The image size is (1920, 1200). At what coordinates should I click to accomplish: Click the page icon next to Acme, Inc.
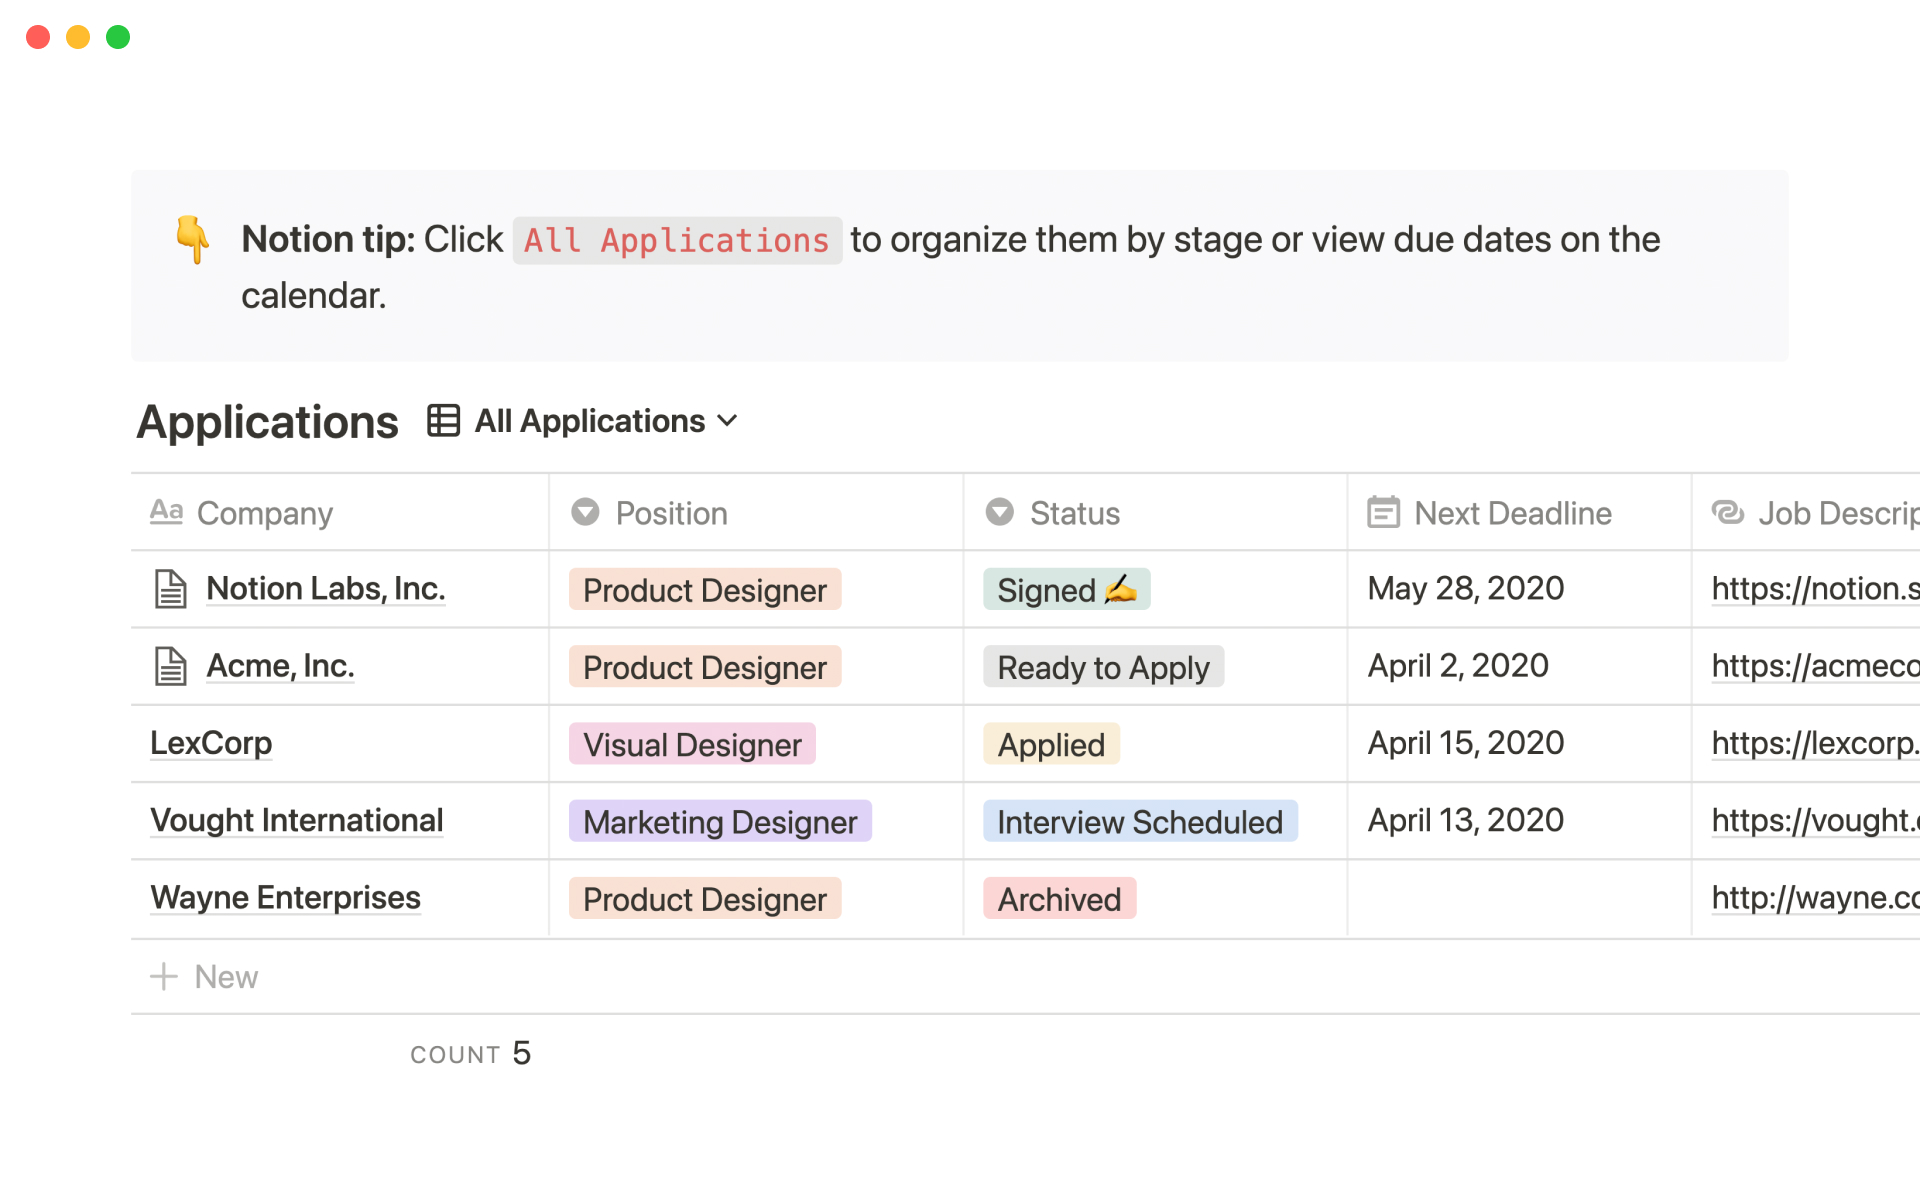pyautogui.click(x=170, y=666)
